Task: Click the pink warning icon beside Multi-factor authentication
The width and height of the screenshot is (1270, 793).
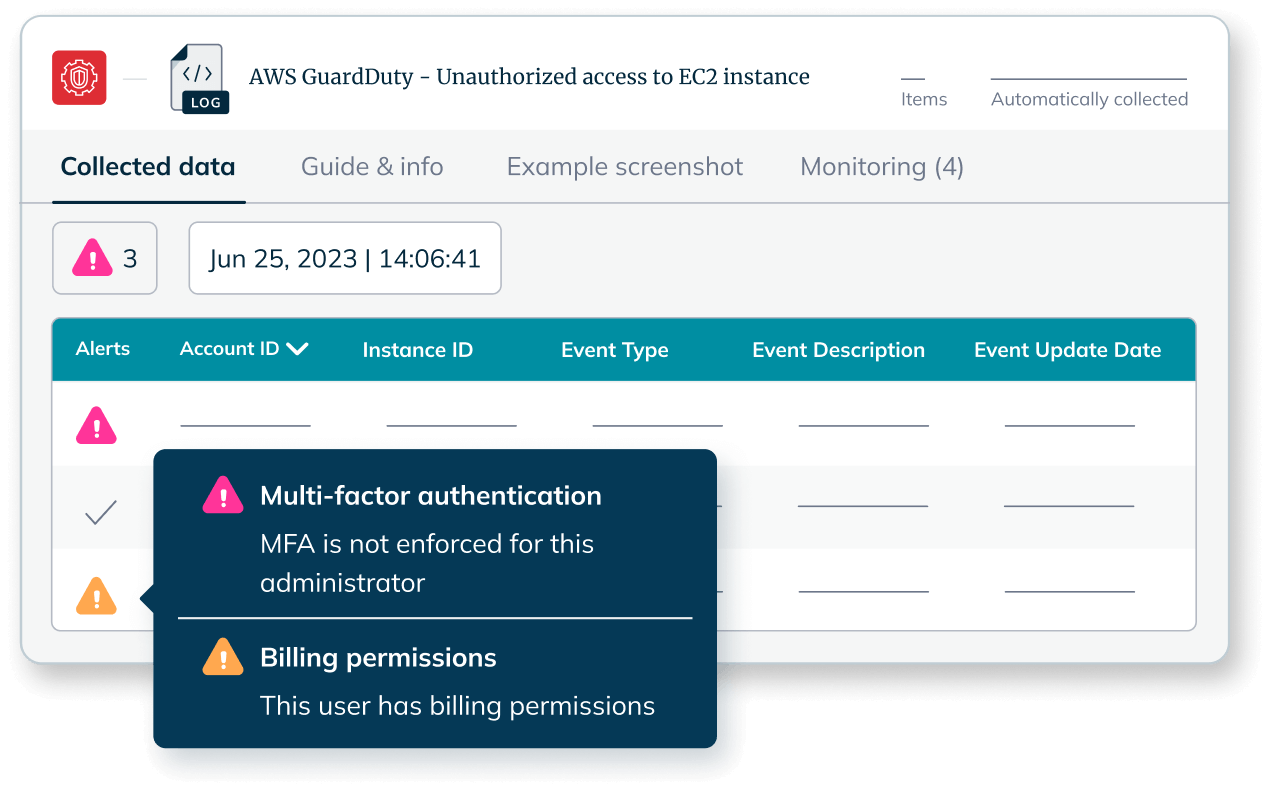Action: coord(223,495)
